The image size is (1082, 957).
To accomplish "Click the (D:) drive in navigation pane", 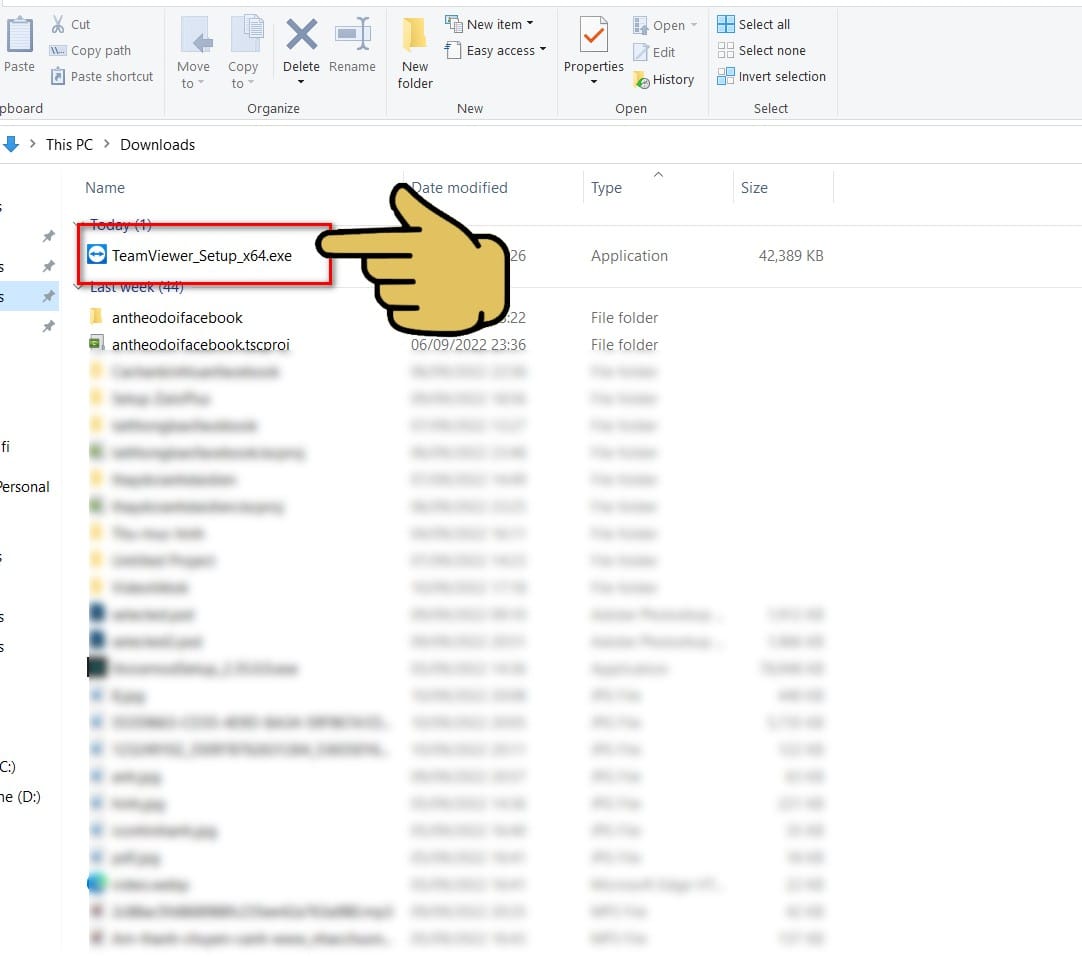I will [x=21, y=797].
